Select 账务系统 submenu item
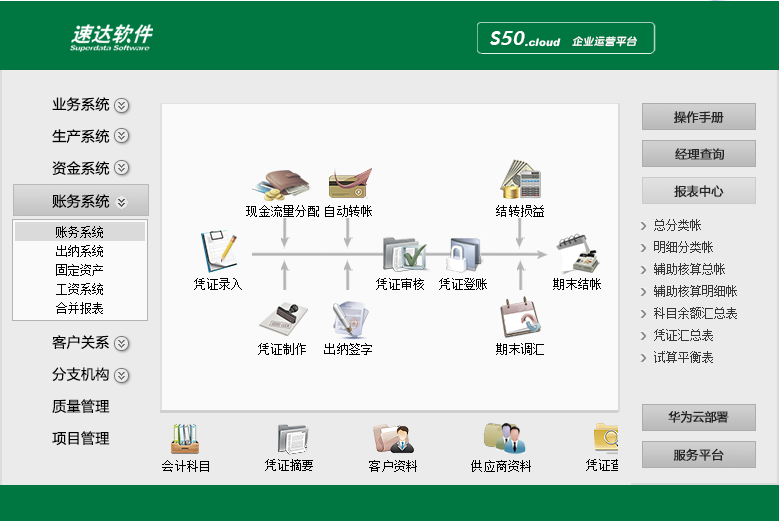 [80, 232]
